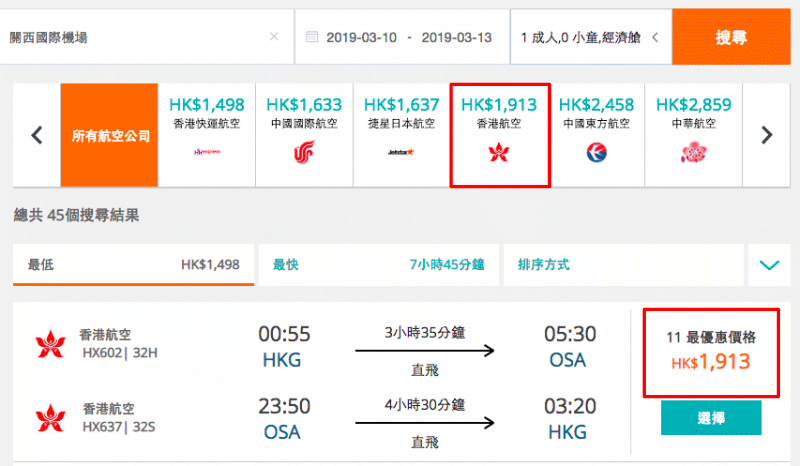Pick the Hong Kong Airlines HK$1,913 card
Image resolution: width=800 pixels, height=466 pixels.
coord(499,135)
